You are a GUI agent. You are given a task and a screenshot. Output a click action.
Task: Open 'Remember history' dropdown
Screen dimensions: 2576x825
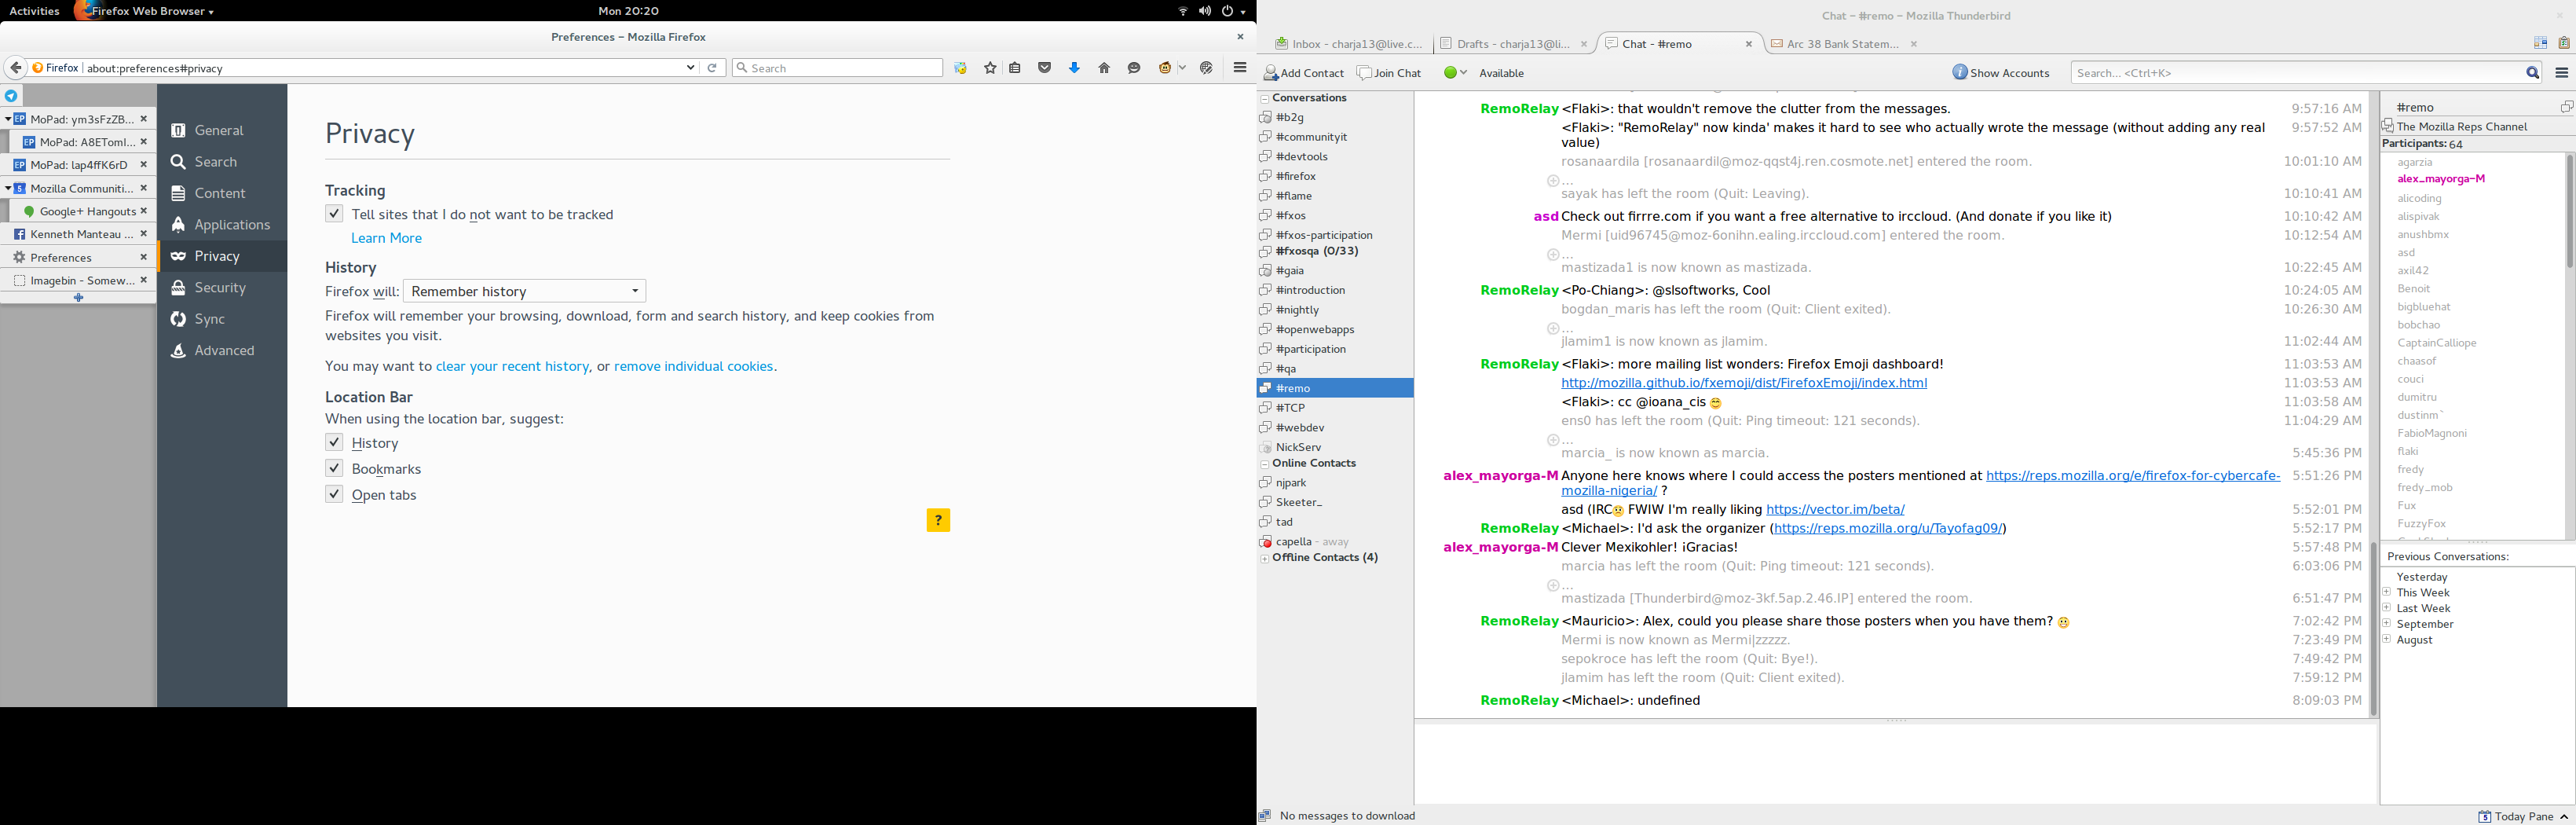pyautogui.click(x=524, y=291)
